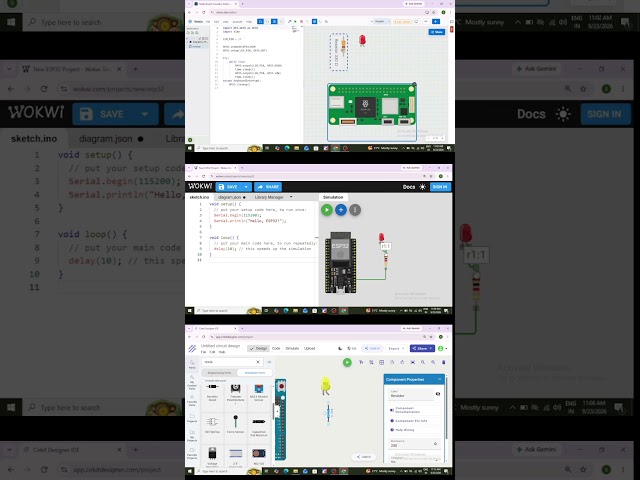Expand SAVE dropdown arrow in middle Wokwi window
This screenshot has height=480, width=640.
[x=246, y=187]
